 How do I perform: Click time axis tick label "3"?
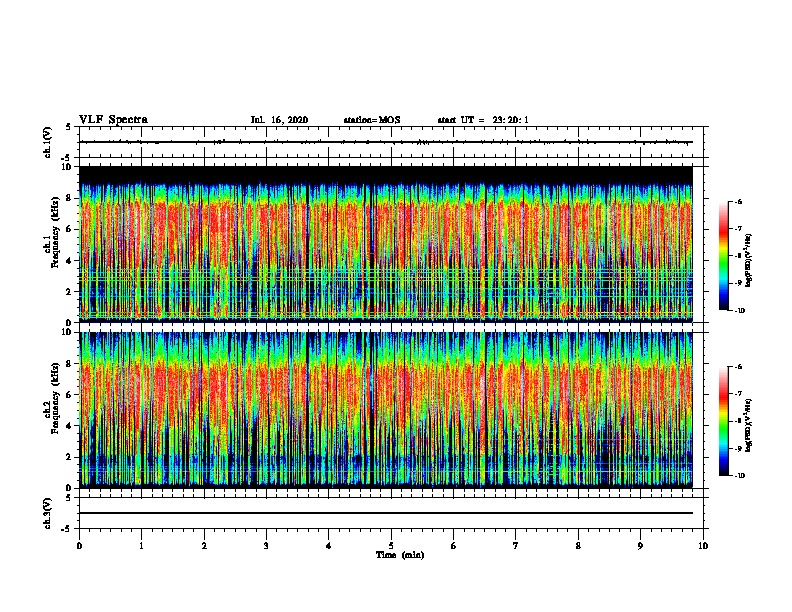click(266, 546)
